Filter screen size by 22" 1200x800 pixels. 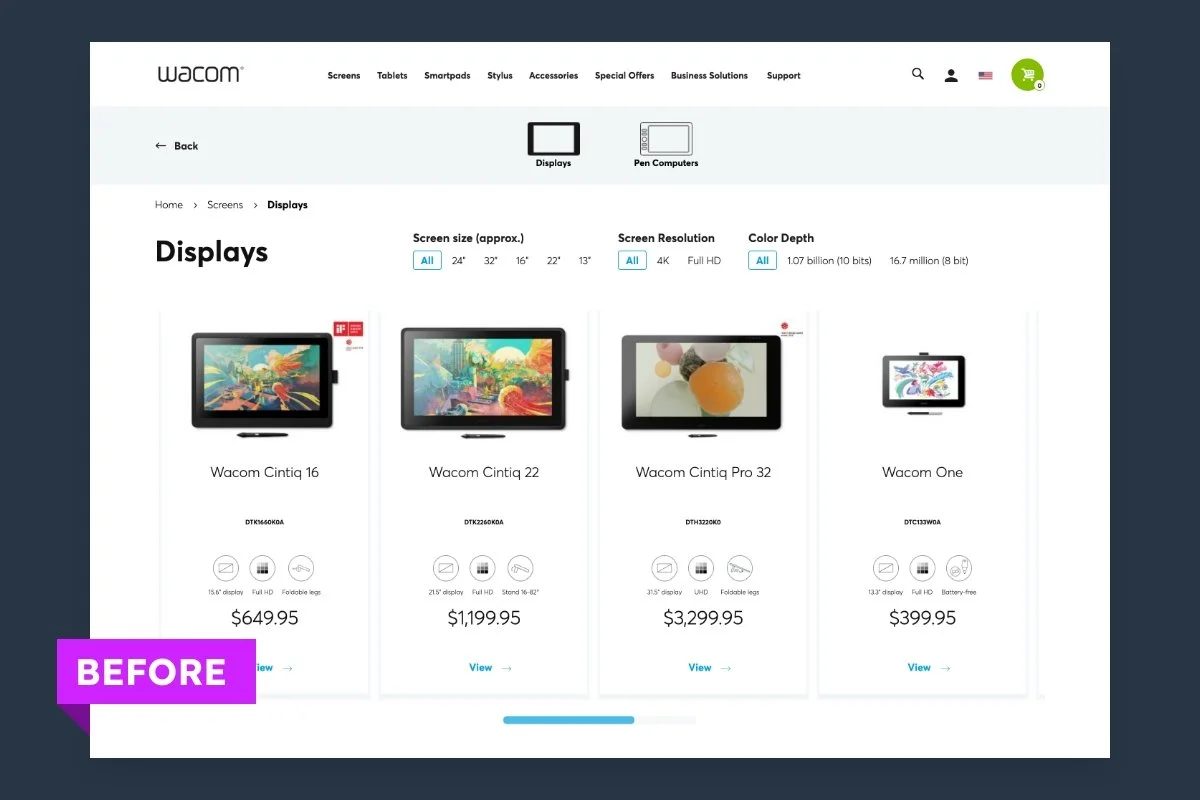tap(553, 260)
